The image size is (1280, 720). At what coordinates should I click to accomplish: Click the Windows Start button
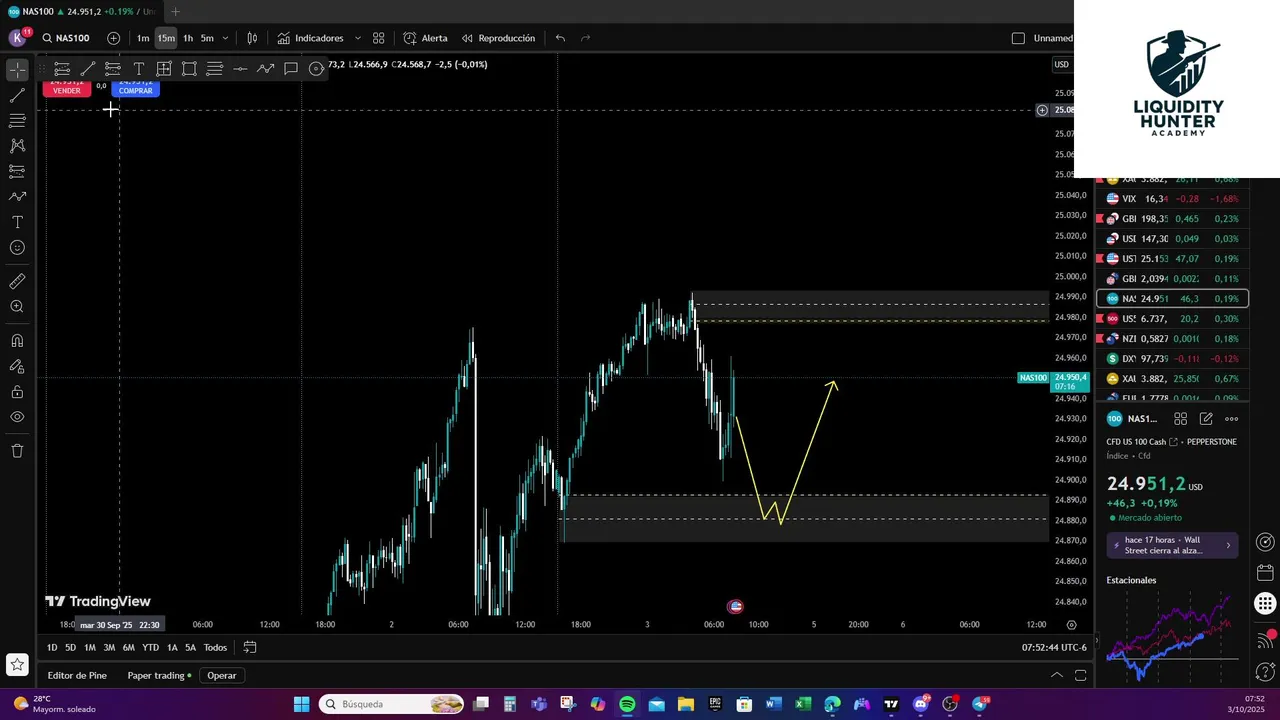pos(301,704)
